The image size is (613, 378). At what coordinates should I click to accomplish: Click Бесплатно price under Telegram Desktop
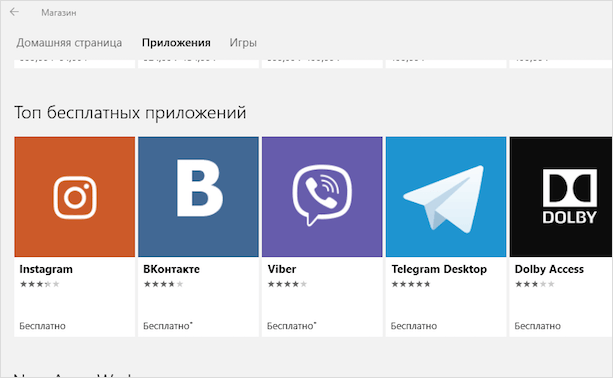click(x=414, y=326)
